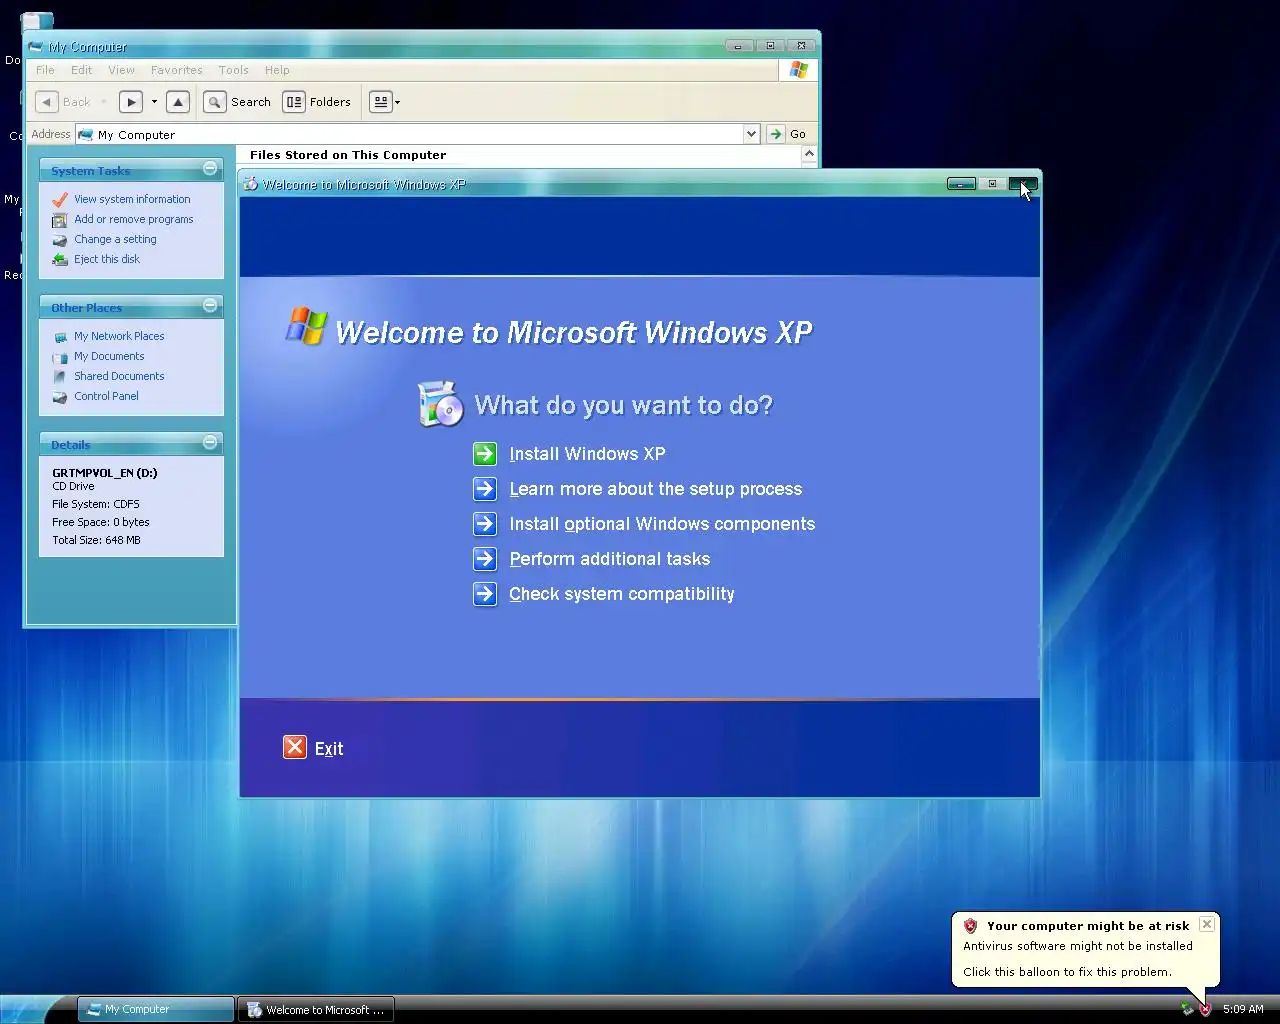The height and width of the screenshot is (1024, 1280).
Task: Click the red security shield tray icon
Action: click(1206, 1009)
